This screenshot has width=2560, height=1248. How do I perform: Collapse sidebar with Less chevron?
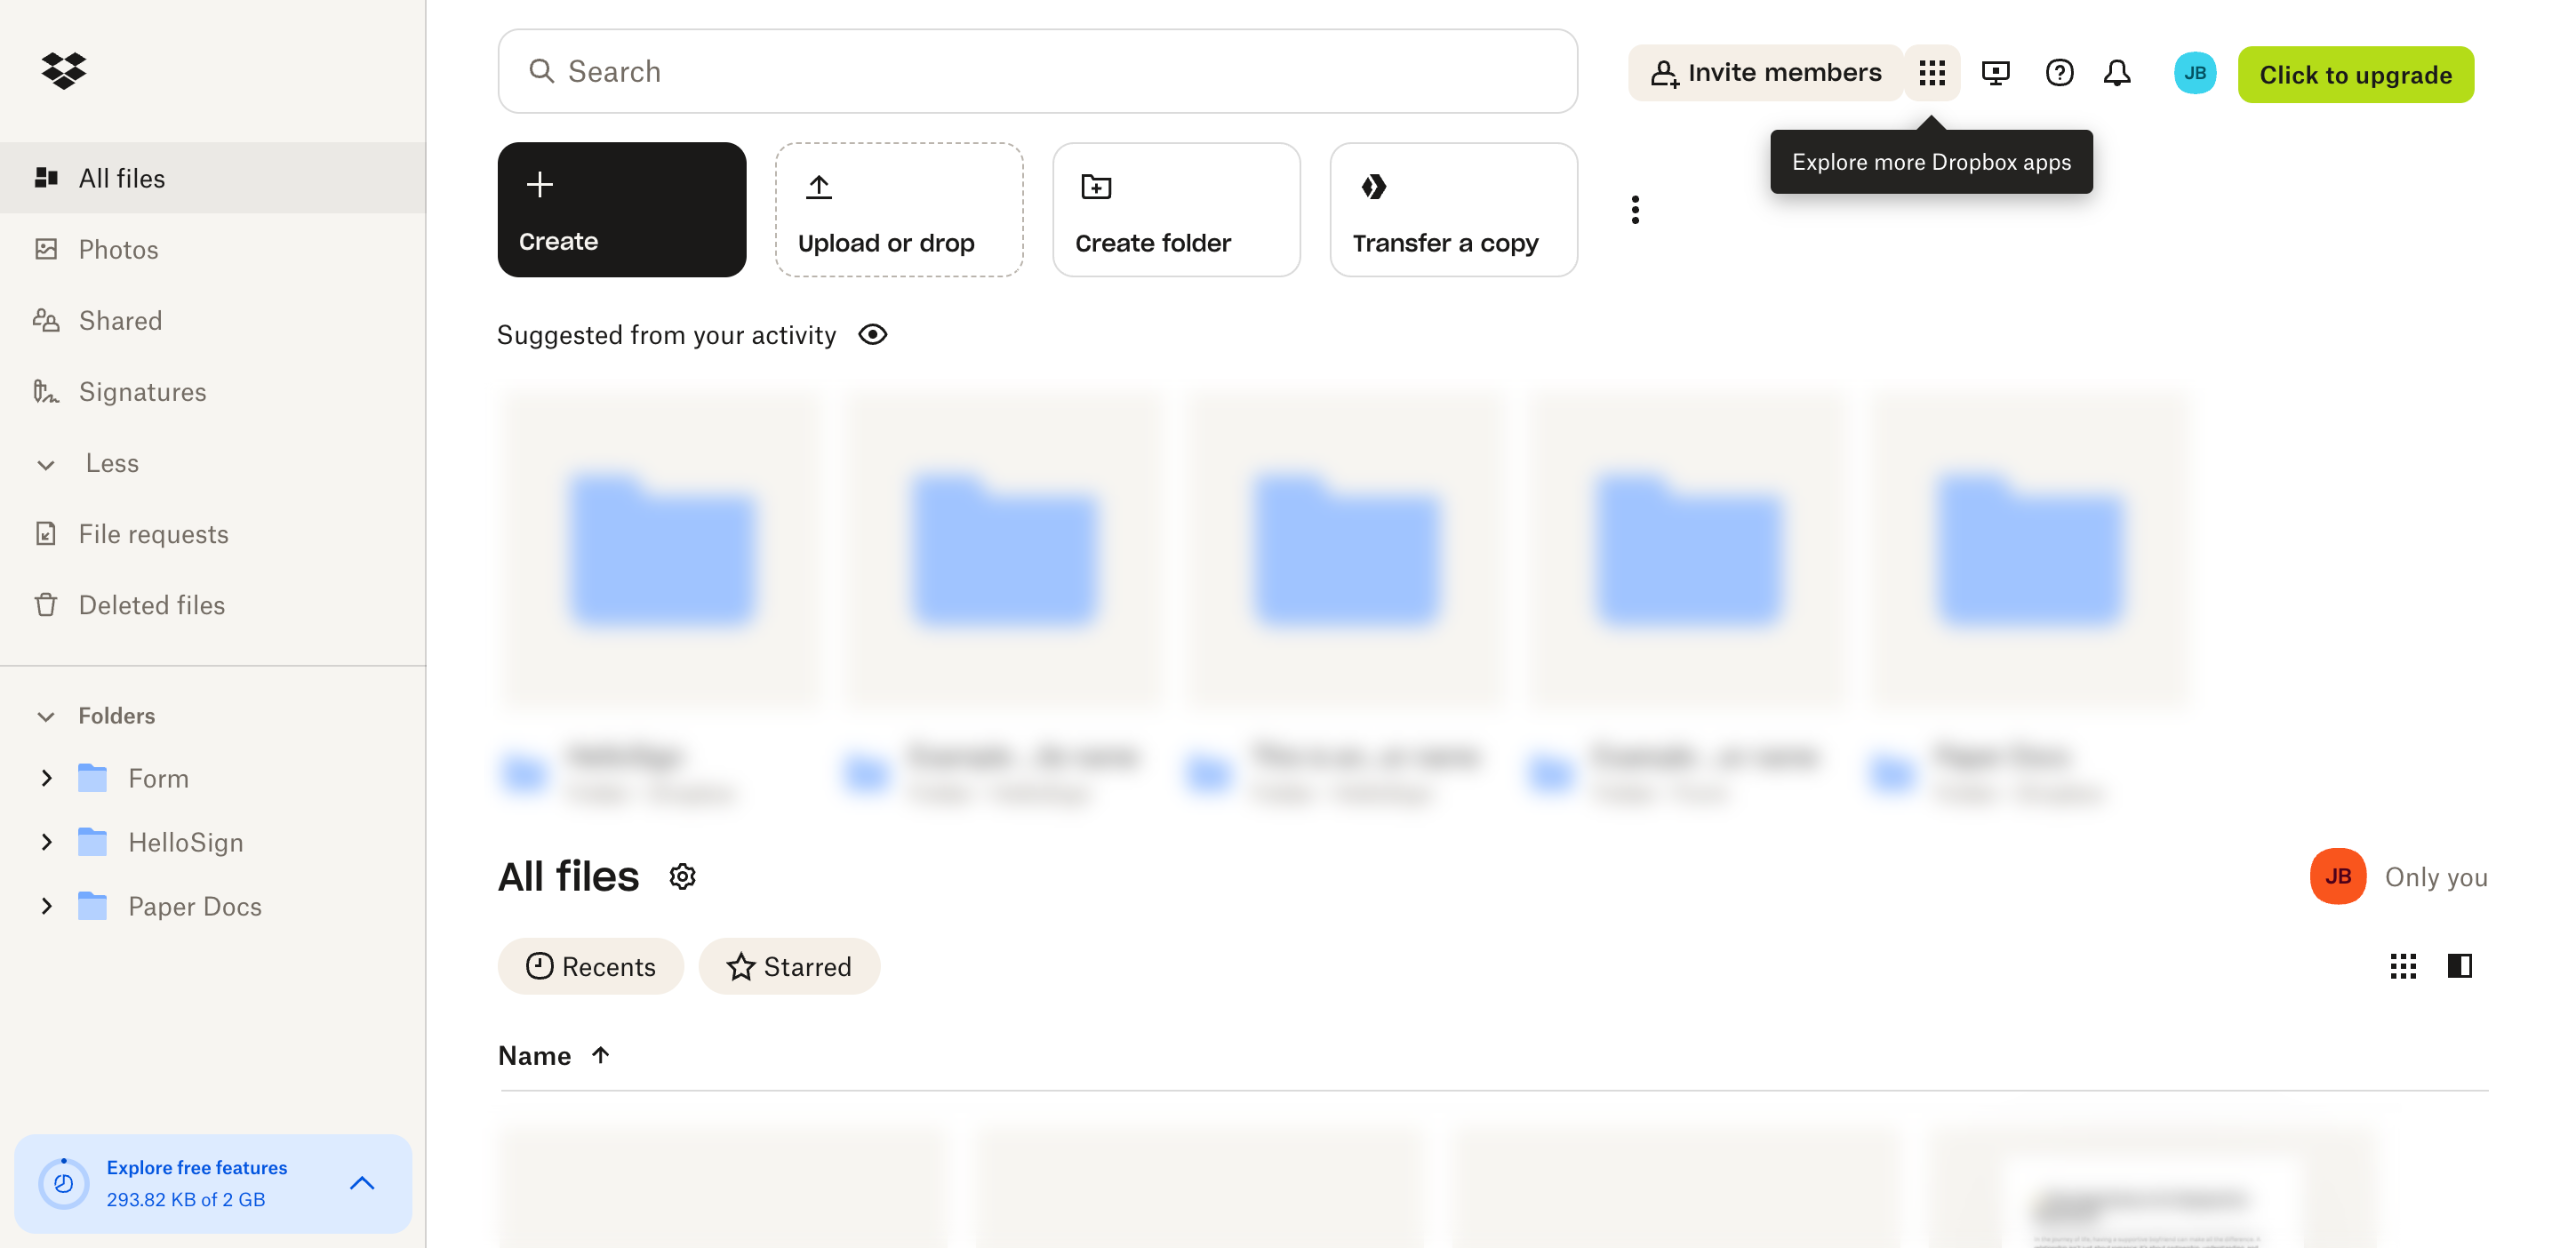point(46,464)
